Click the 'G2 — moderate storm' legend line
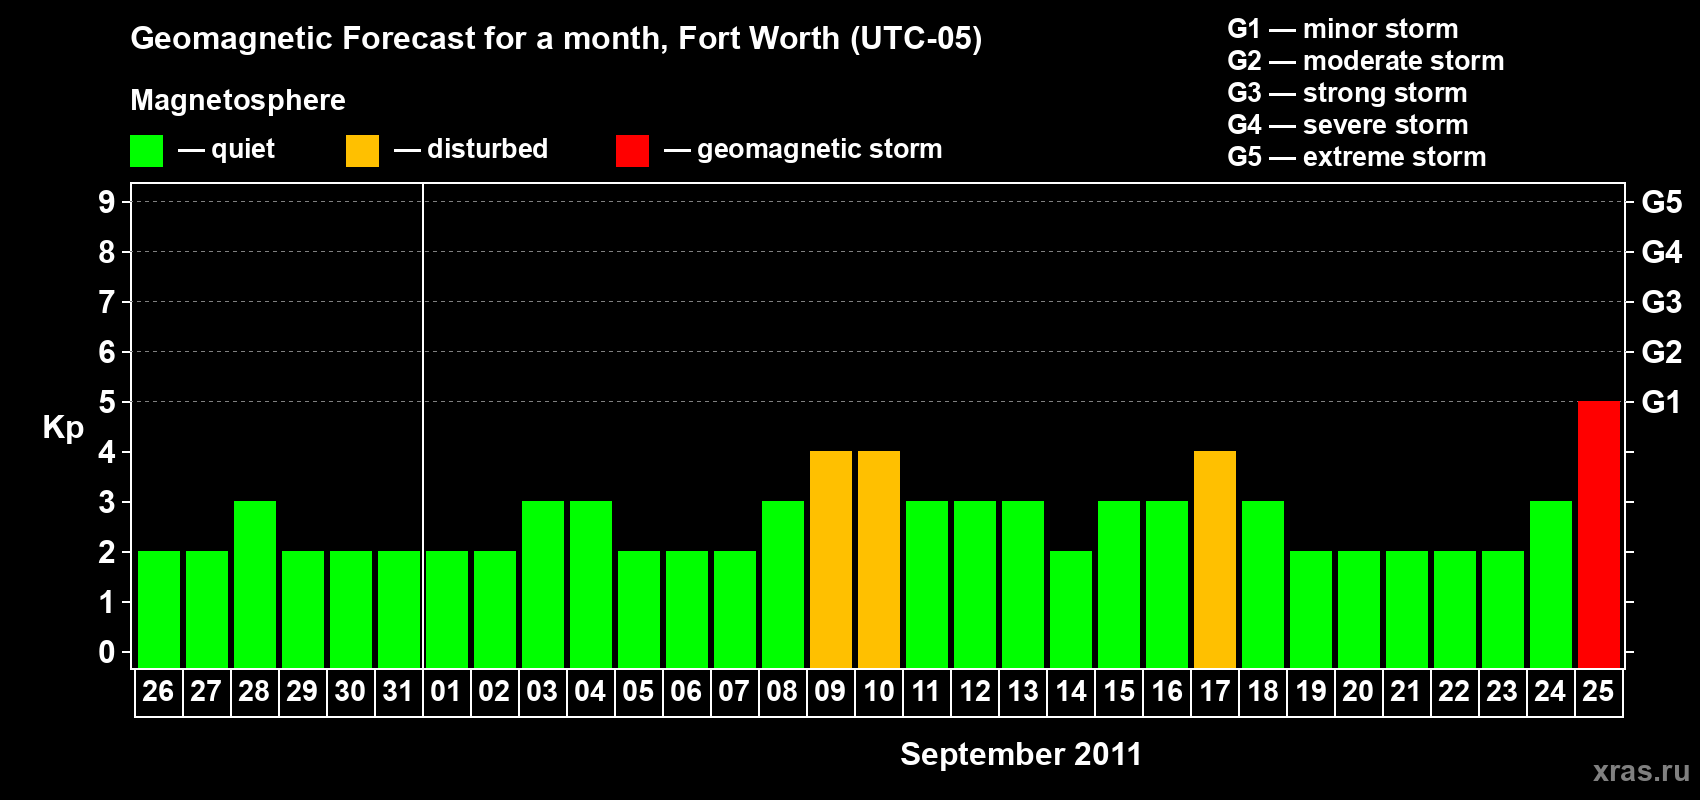Screen dimensions: 1700x800 click(x=1366, y=61)
